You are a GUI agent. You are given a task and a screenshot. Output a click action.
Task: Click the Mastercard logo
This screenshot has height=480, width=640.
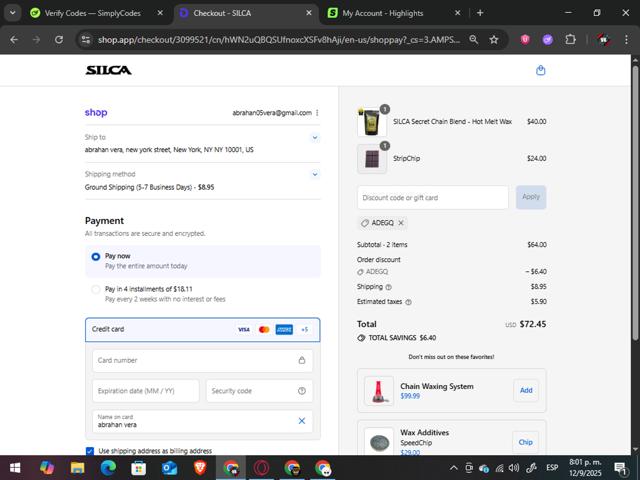pyautogui.click(x=264, y=329)
